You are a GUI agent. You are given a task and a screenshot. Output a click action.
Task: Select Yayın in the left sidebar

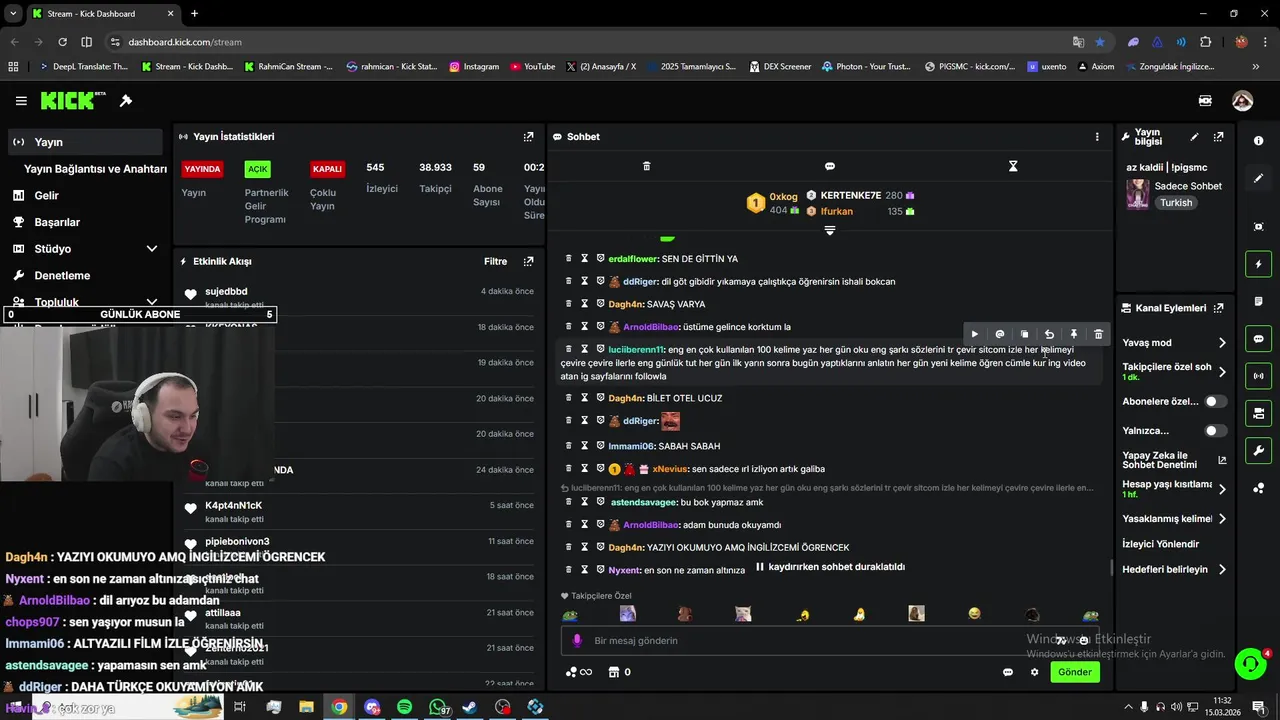(x=84, y=142)
